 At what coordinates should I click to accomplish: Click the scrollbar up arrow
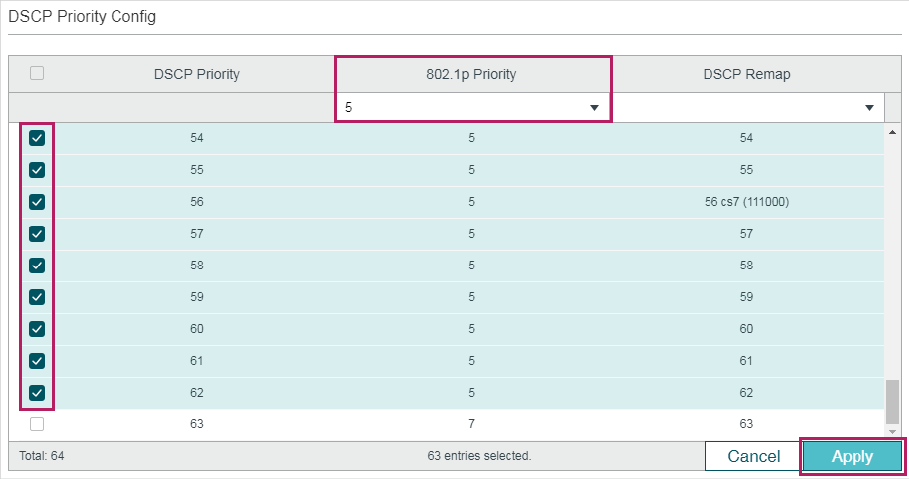(x=892, y=132)
